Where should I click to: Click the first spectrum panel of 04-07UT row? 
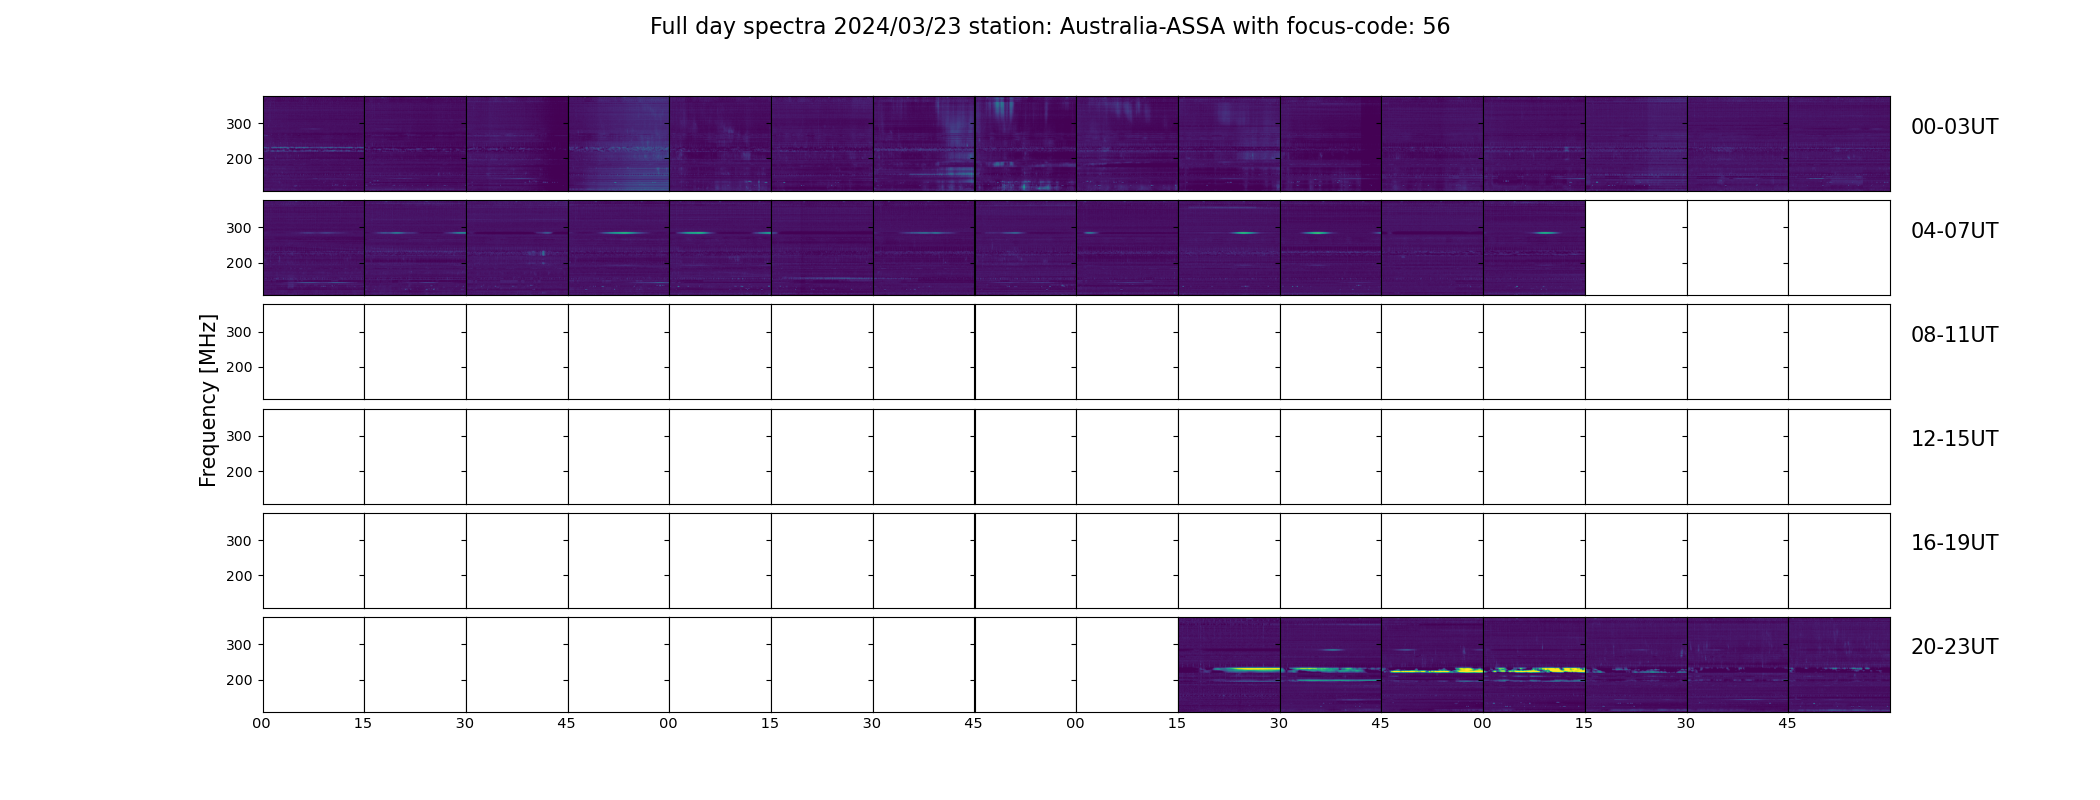pos(314,248)
